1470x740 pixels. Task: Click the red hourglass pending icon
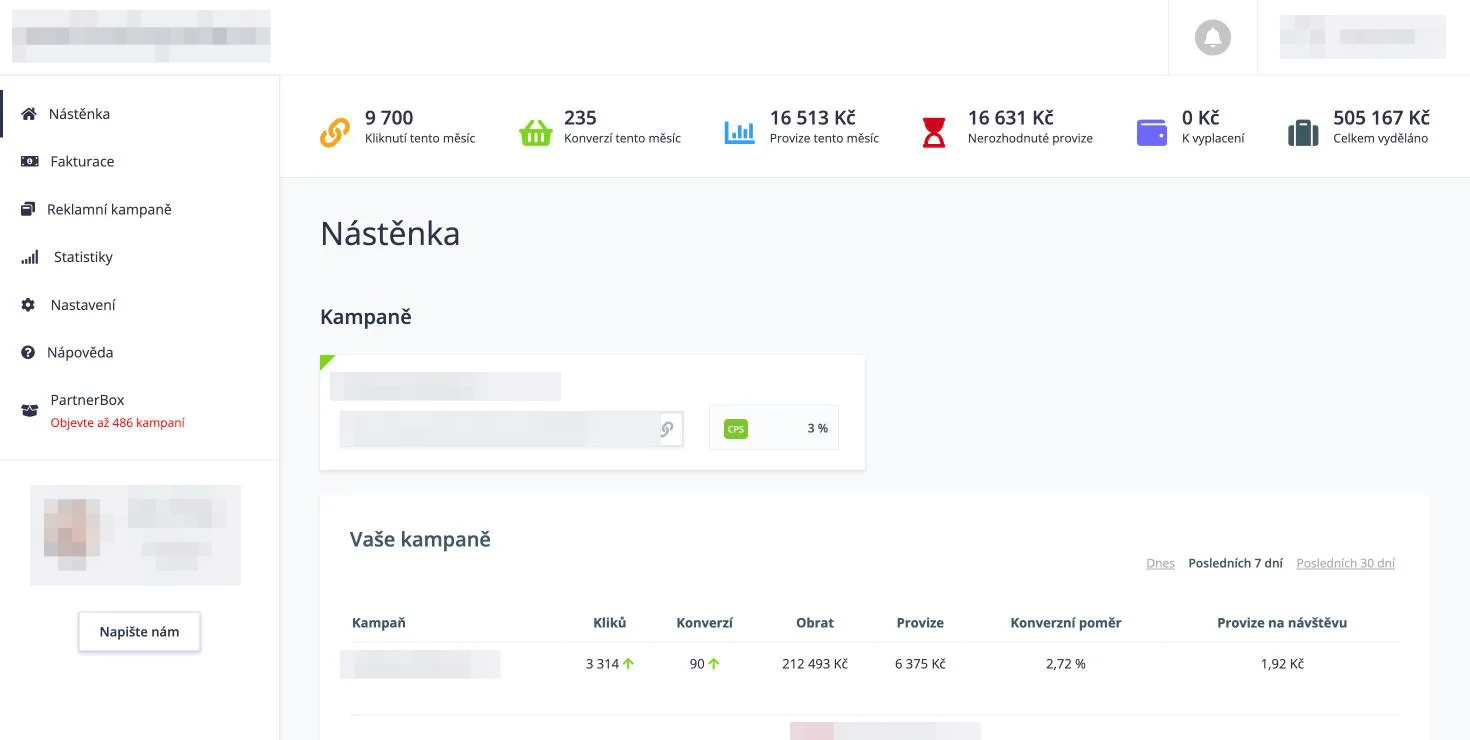[934, 132]
